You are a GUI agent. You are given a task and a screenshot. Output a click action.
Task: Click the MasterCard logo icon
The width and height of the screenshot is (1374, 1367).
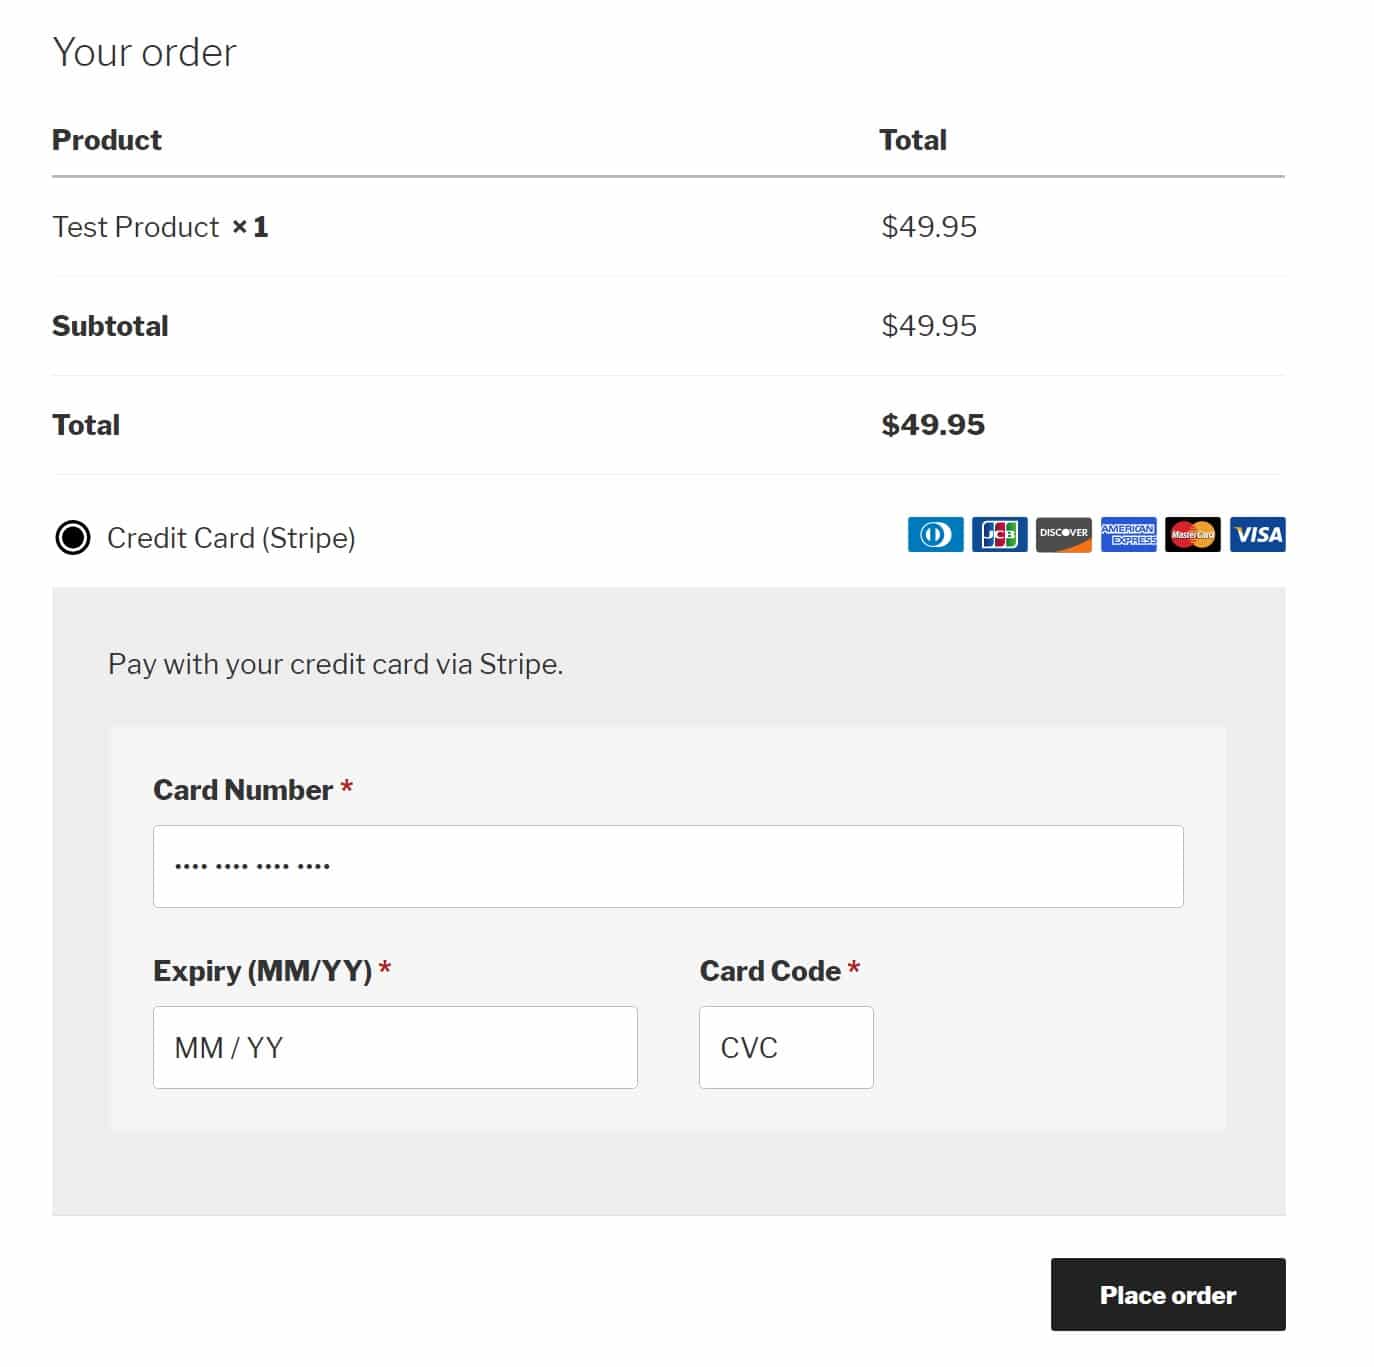tap(1192, 534)
